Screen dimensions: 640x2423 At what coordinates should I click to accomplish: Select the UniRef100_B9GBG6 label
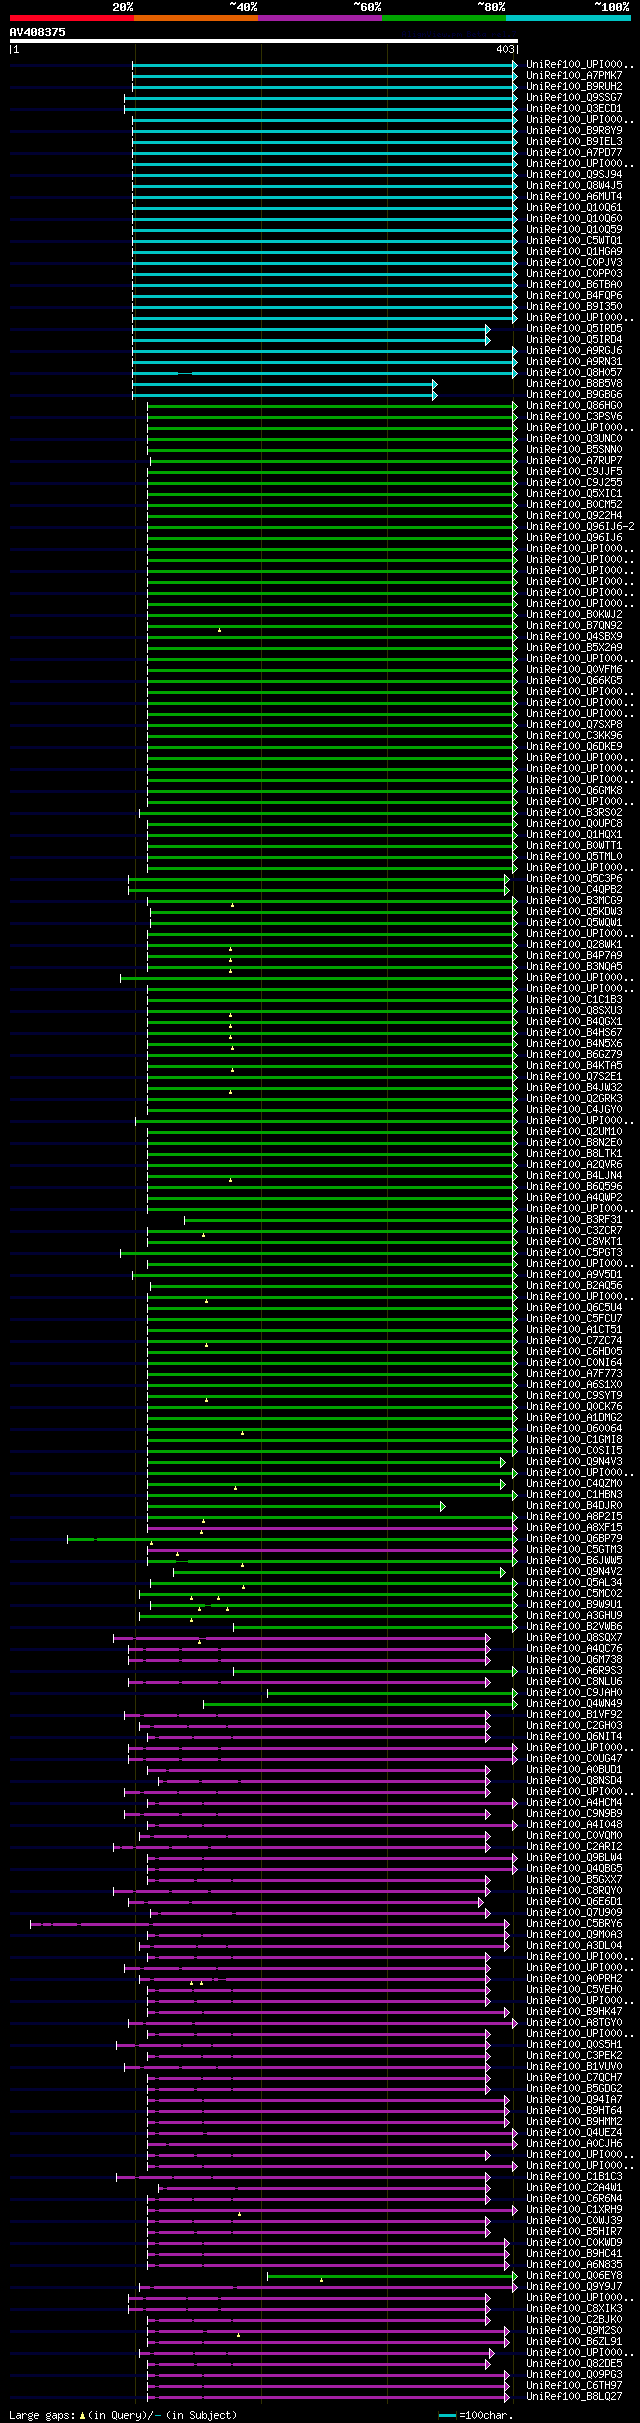pyautogui.click(x=574, y=394)
